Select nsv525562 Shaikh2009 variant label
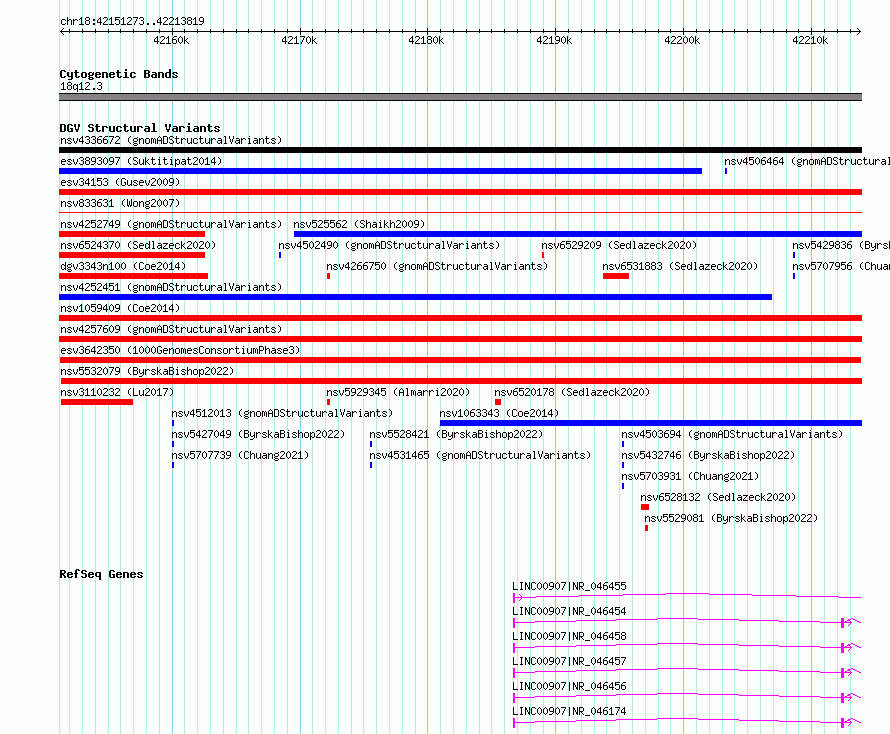 click(359, 224)
